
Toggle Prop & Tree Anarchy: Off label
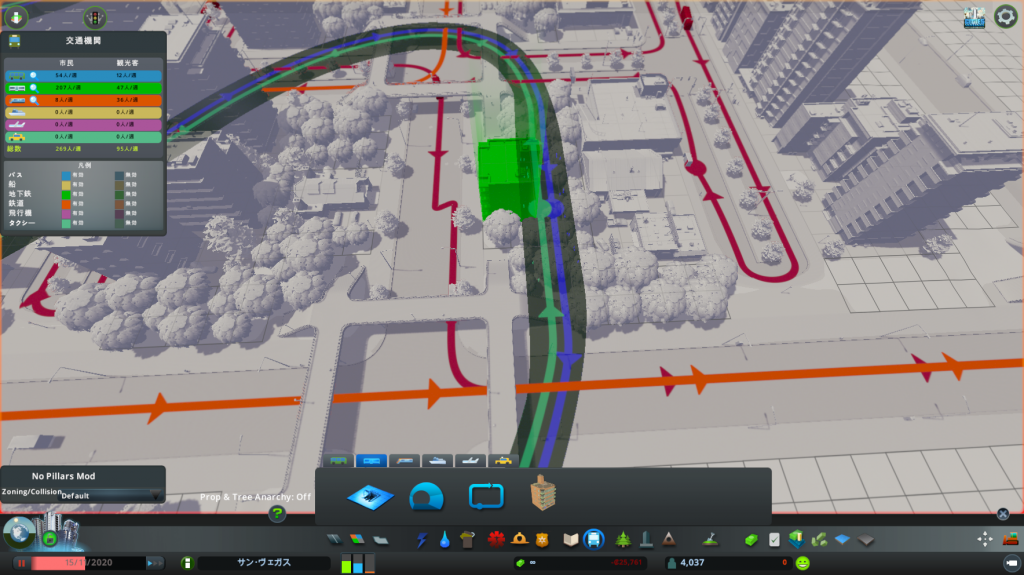pyautogui.click(x=255, y=497)
